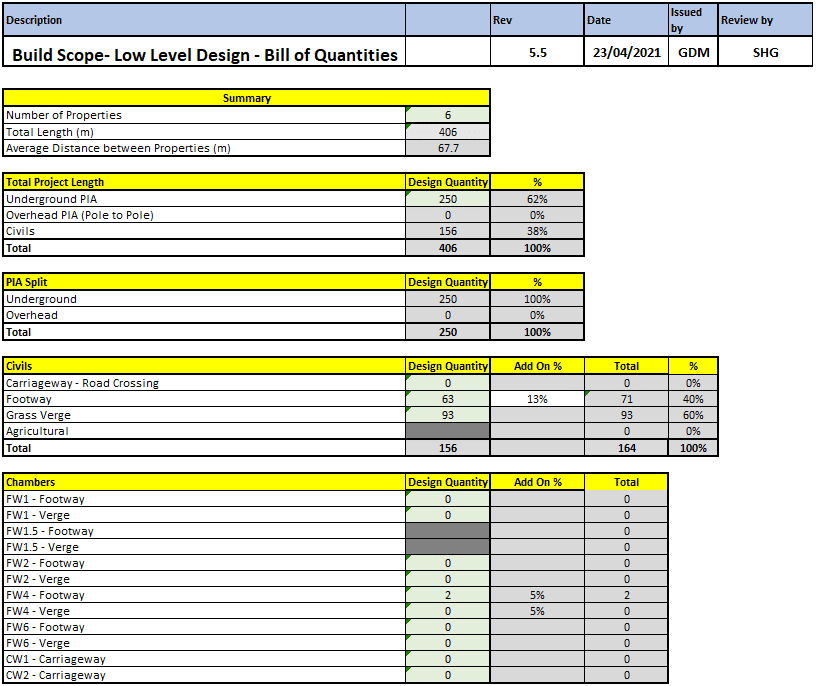This screenshot has height=686, width=816.
Task: Select the Description header cell
Action: pos(204,20)
